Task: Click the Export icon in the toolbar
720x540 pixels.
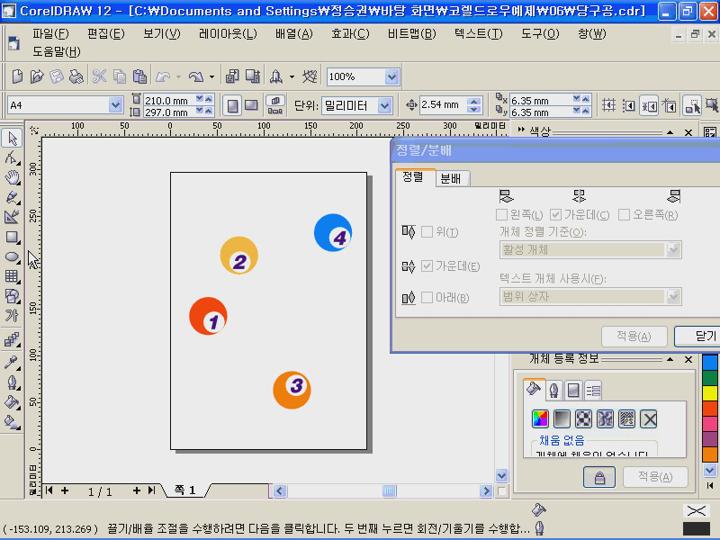Action: 253,76
